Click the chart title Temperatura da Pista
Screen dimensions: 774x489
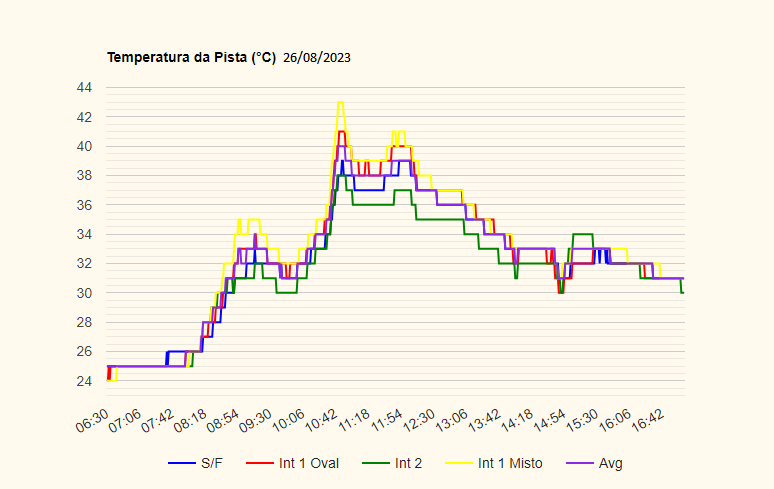tap(191, 58)
